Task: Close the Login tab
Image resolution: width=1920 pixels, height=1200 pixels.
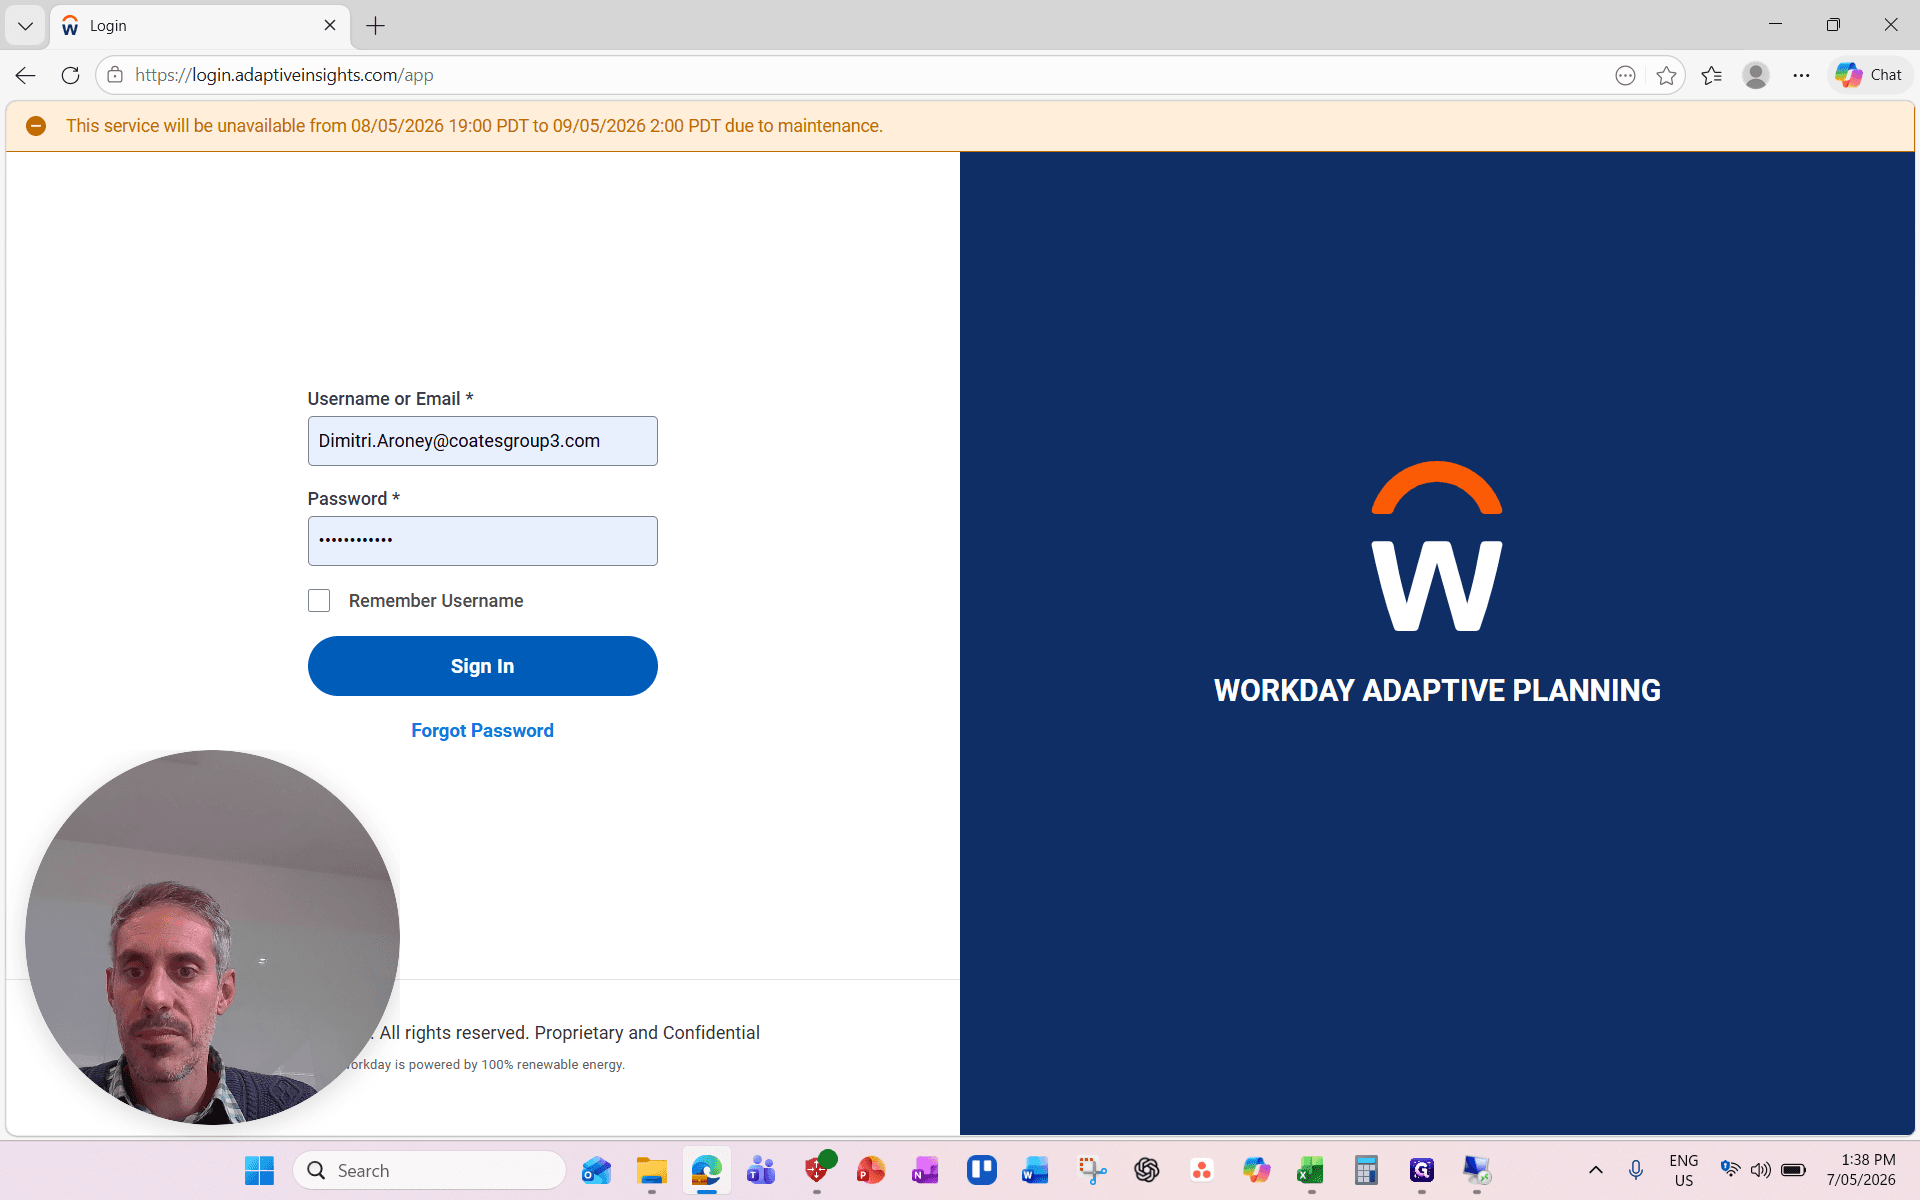Action: (330, 26)
